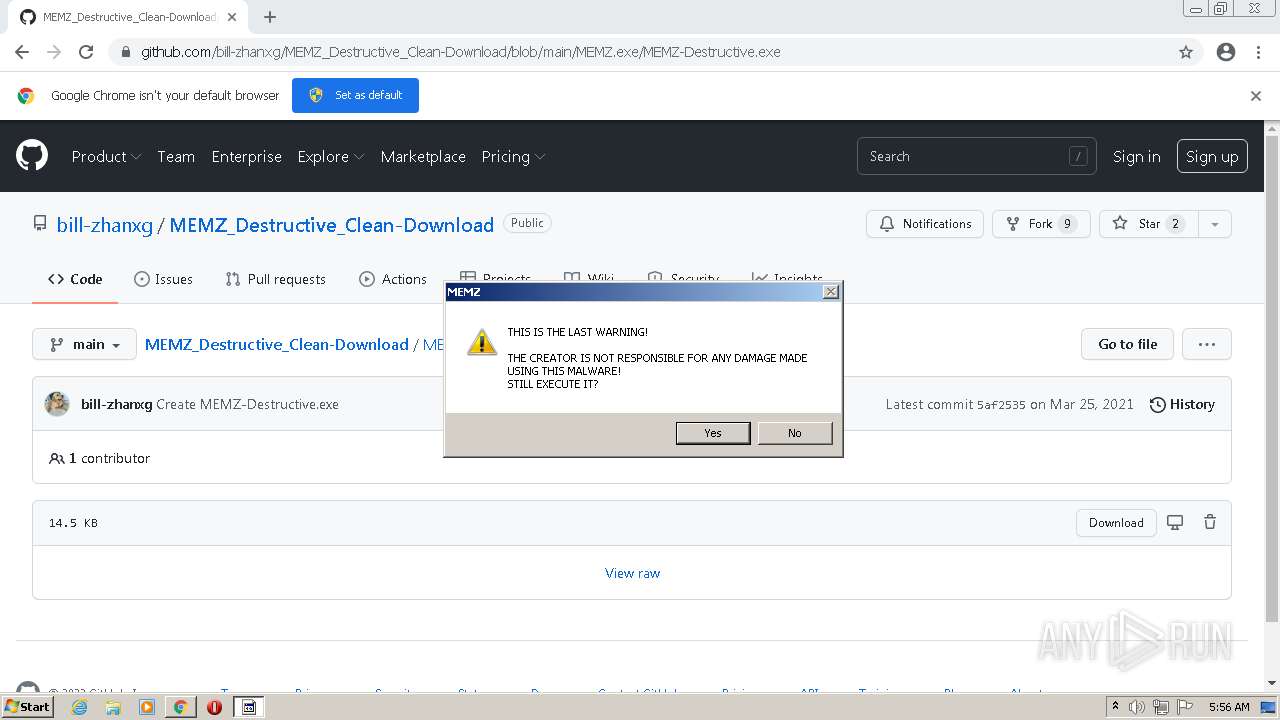
Task: Open the View raw link
Action: tap(632, 573)
